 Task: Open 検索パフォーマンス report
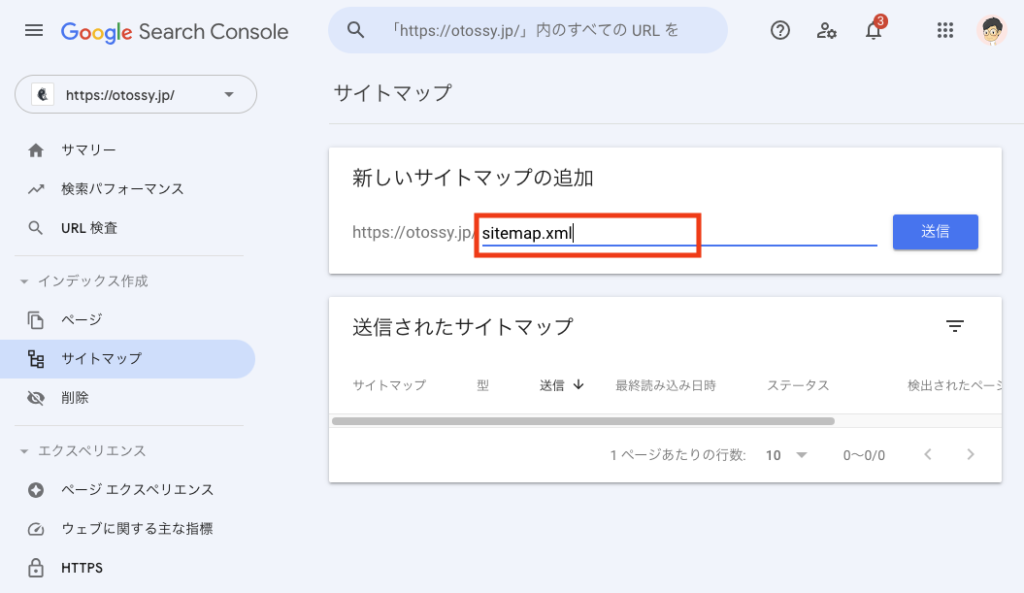pyautogui.click(x=122, y=189)
